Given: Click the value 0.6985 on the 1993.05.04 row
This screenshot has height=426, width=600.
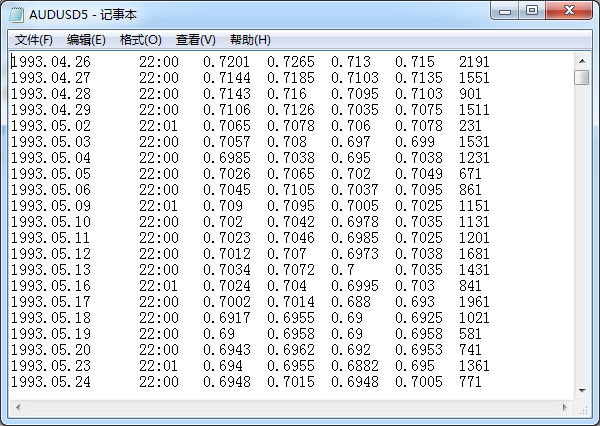Looking at the screenshot, I should click(x=227, y=158).
